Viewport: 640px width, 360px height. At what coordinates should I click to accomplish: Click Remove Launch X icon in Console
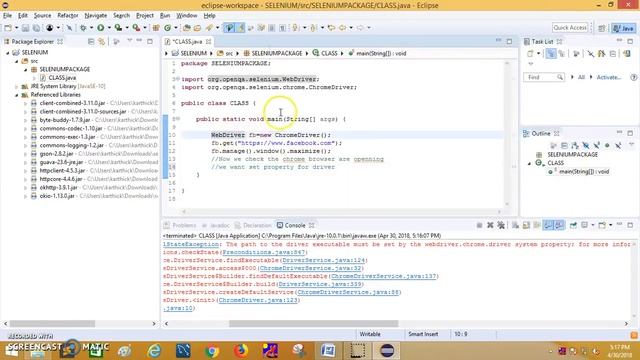tap(490, 225)
